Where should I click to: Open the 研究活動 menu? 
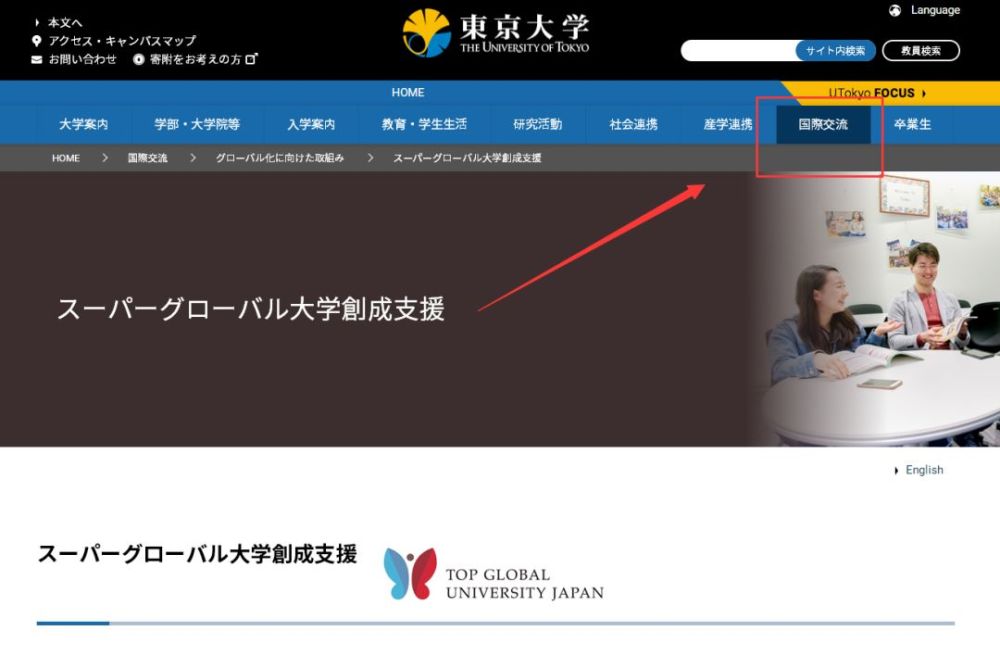click(538, 124)
